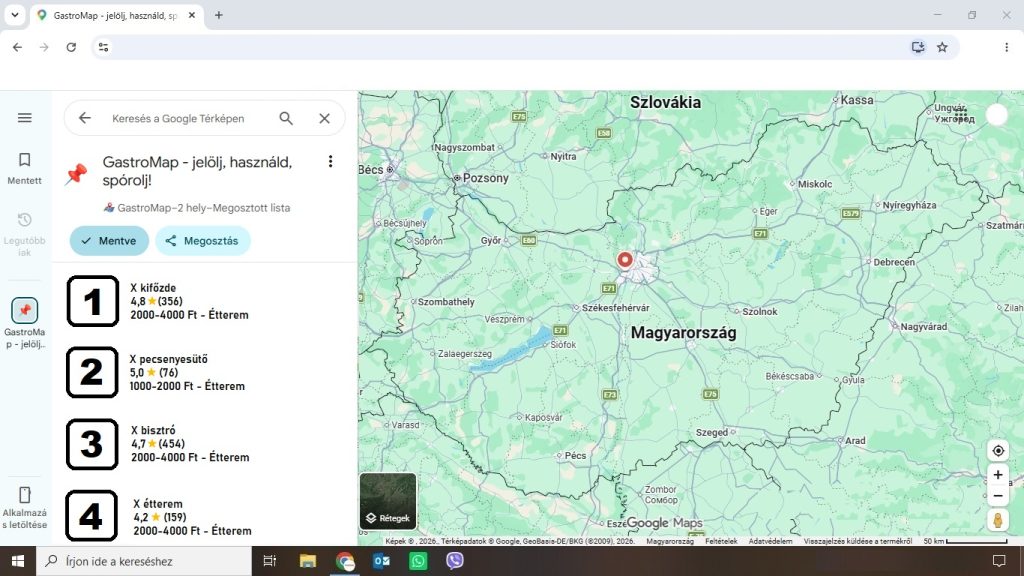Viewport: 1024px width, 576px height.
Task: Open the GastroMap list three-dot options
Action: point(330,161)
